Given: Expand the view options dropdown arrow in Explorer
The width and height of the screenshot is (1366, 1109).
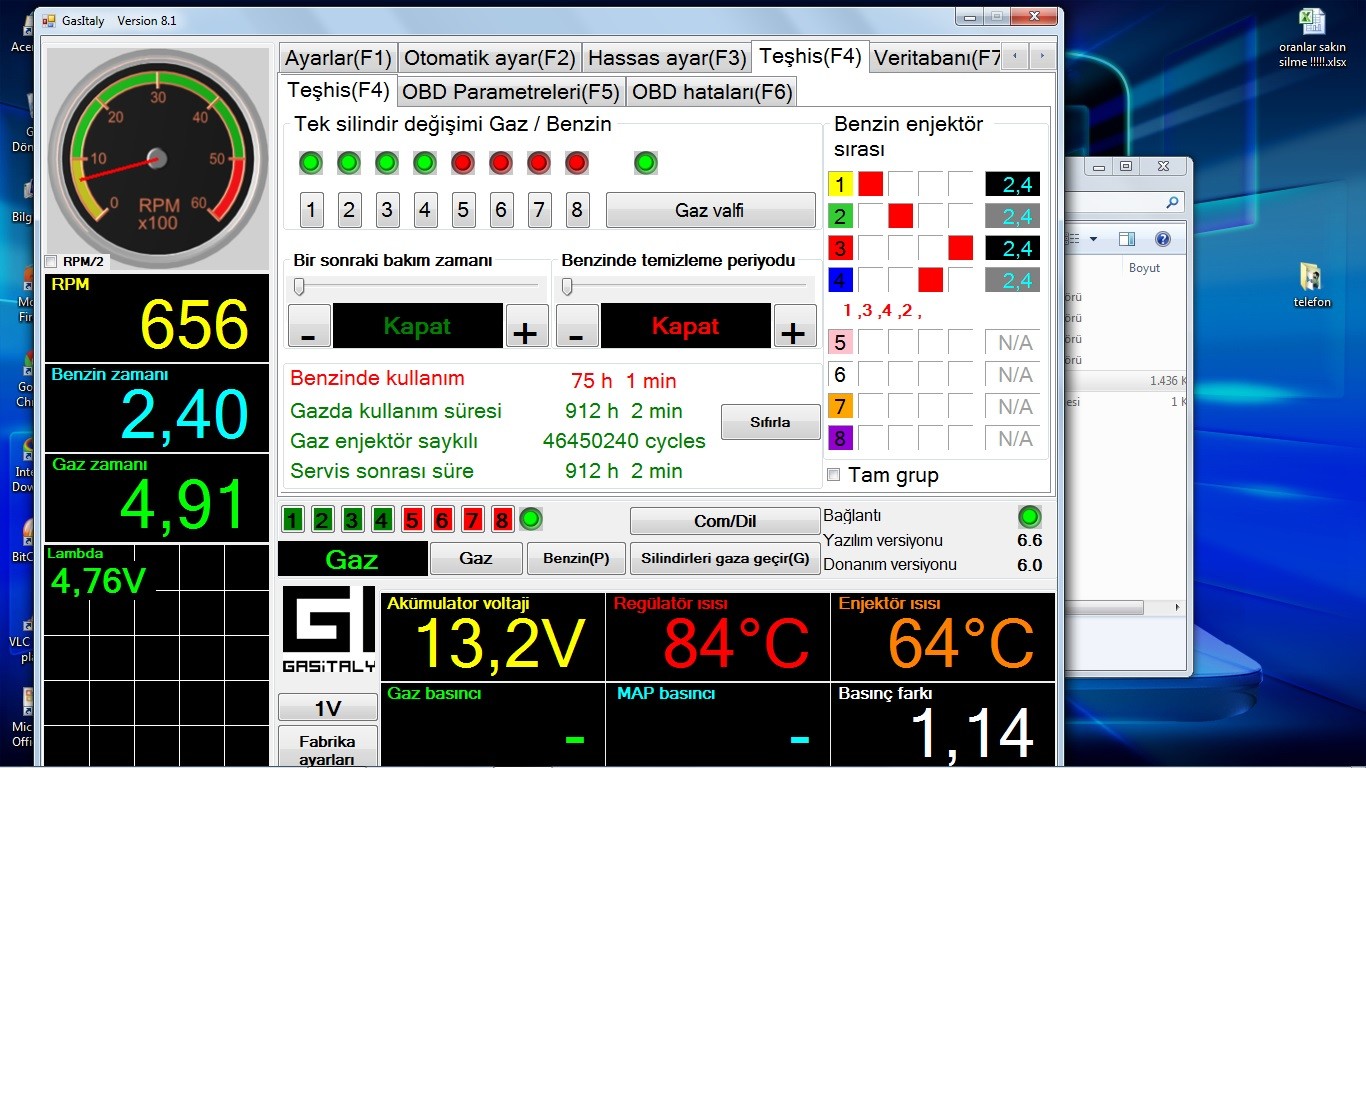Looking at the screenshot, I should click(1093, 239).
